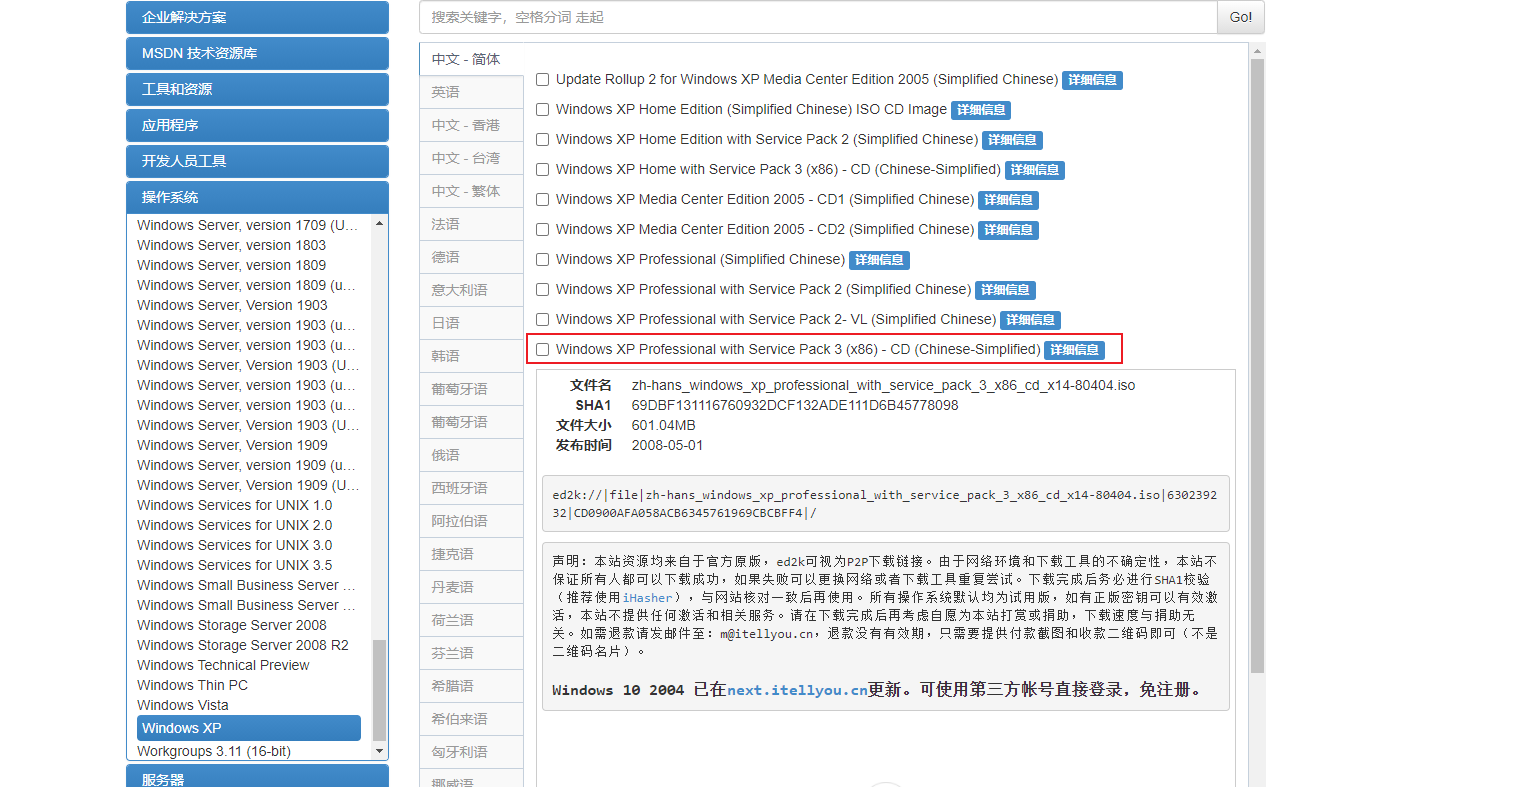The height and width of the screenshot is (787, 1513).
Task: Check Windows XP Home Edition ISO CD Image
Action: pos(543,110)
